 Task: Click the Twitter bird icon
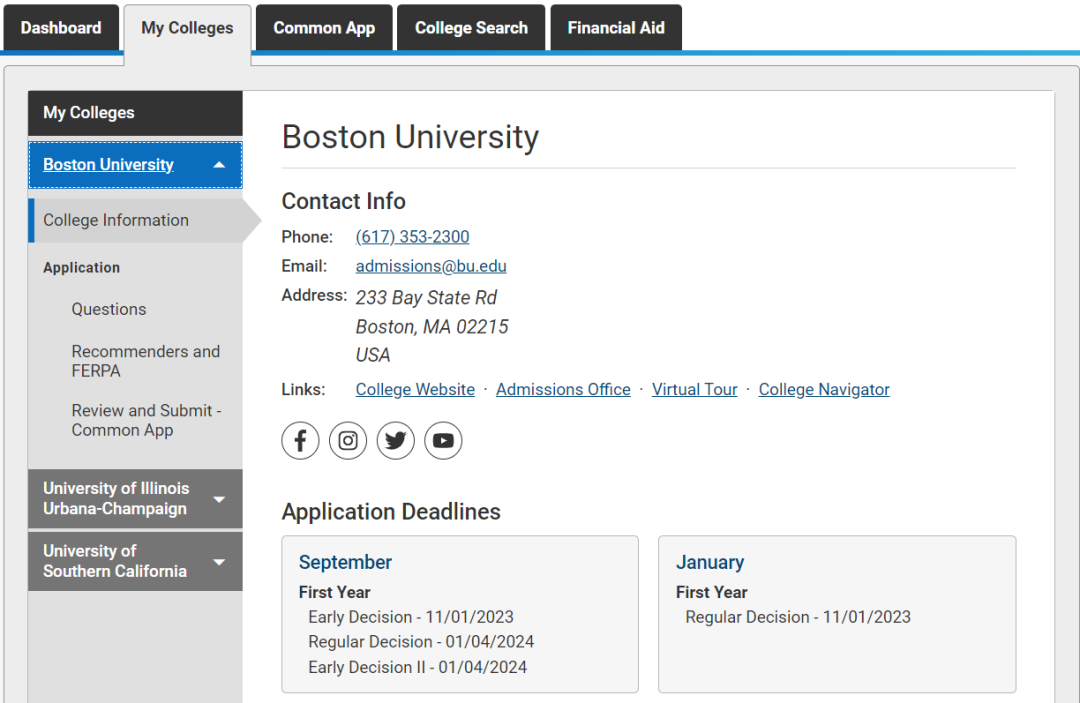coord(396,440)
